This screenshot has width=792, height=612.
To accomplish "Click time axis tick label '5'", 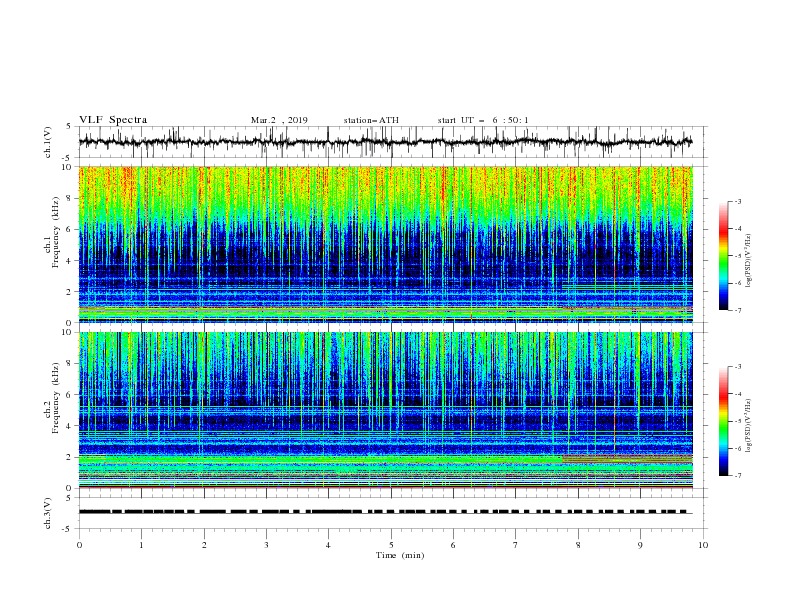I will (391, 545).
